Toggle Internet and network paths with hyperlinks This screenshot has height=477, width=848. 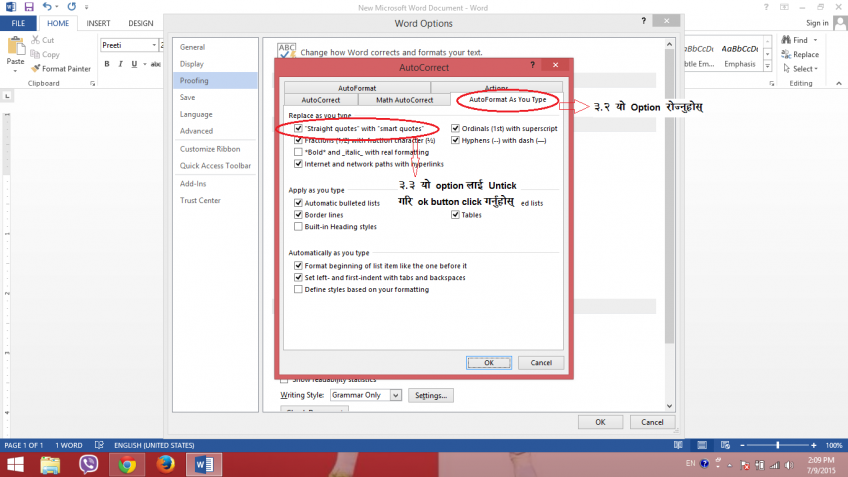298,164
